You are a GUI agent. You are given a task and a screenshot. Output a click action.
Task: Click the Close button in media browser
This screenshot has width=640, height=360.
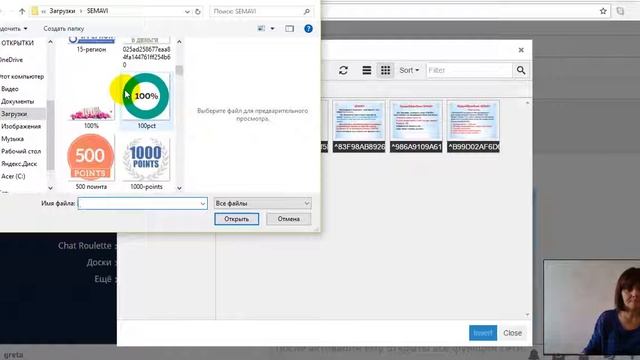tap(512, 333)
